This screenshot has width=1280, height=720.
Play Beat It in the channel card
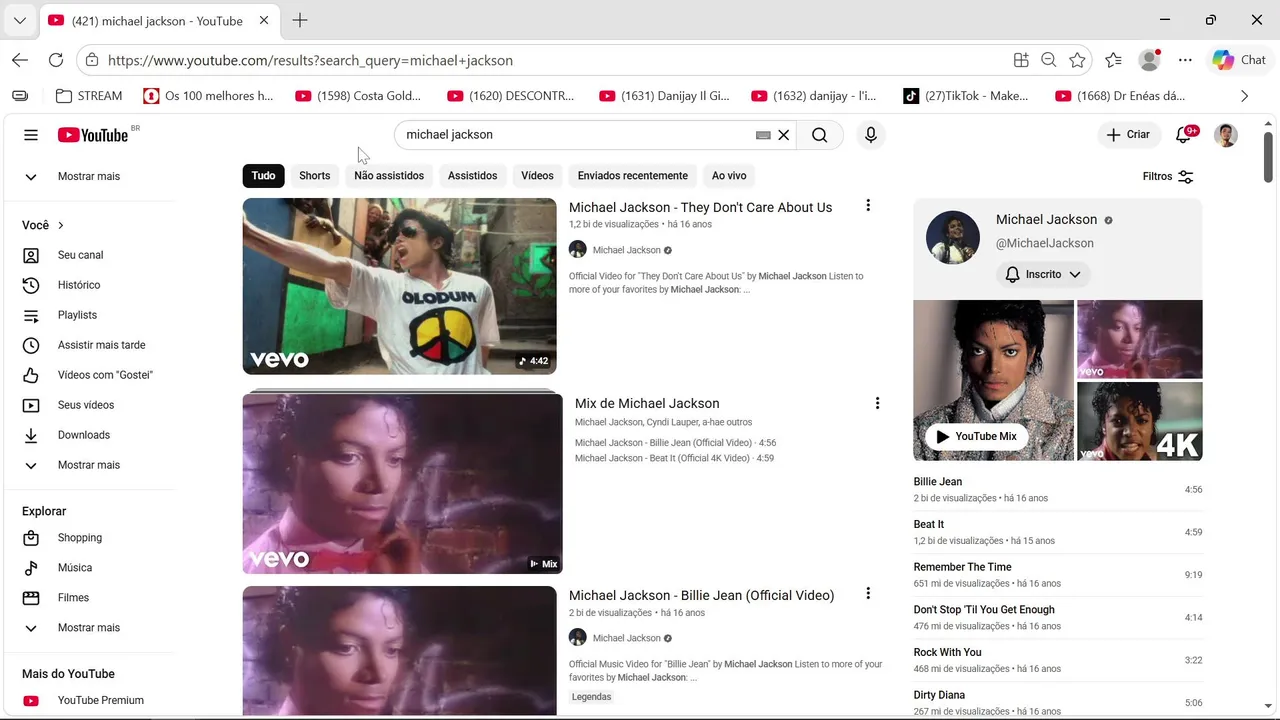pos(1057,532)
